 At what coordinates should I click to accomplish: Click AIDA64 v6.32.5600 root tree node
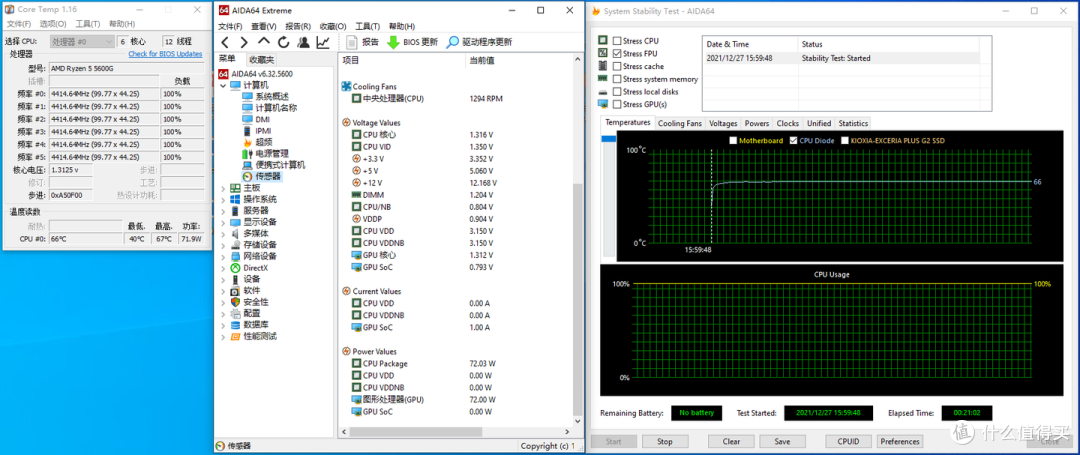point(256,74)
